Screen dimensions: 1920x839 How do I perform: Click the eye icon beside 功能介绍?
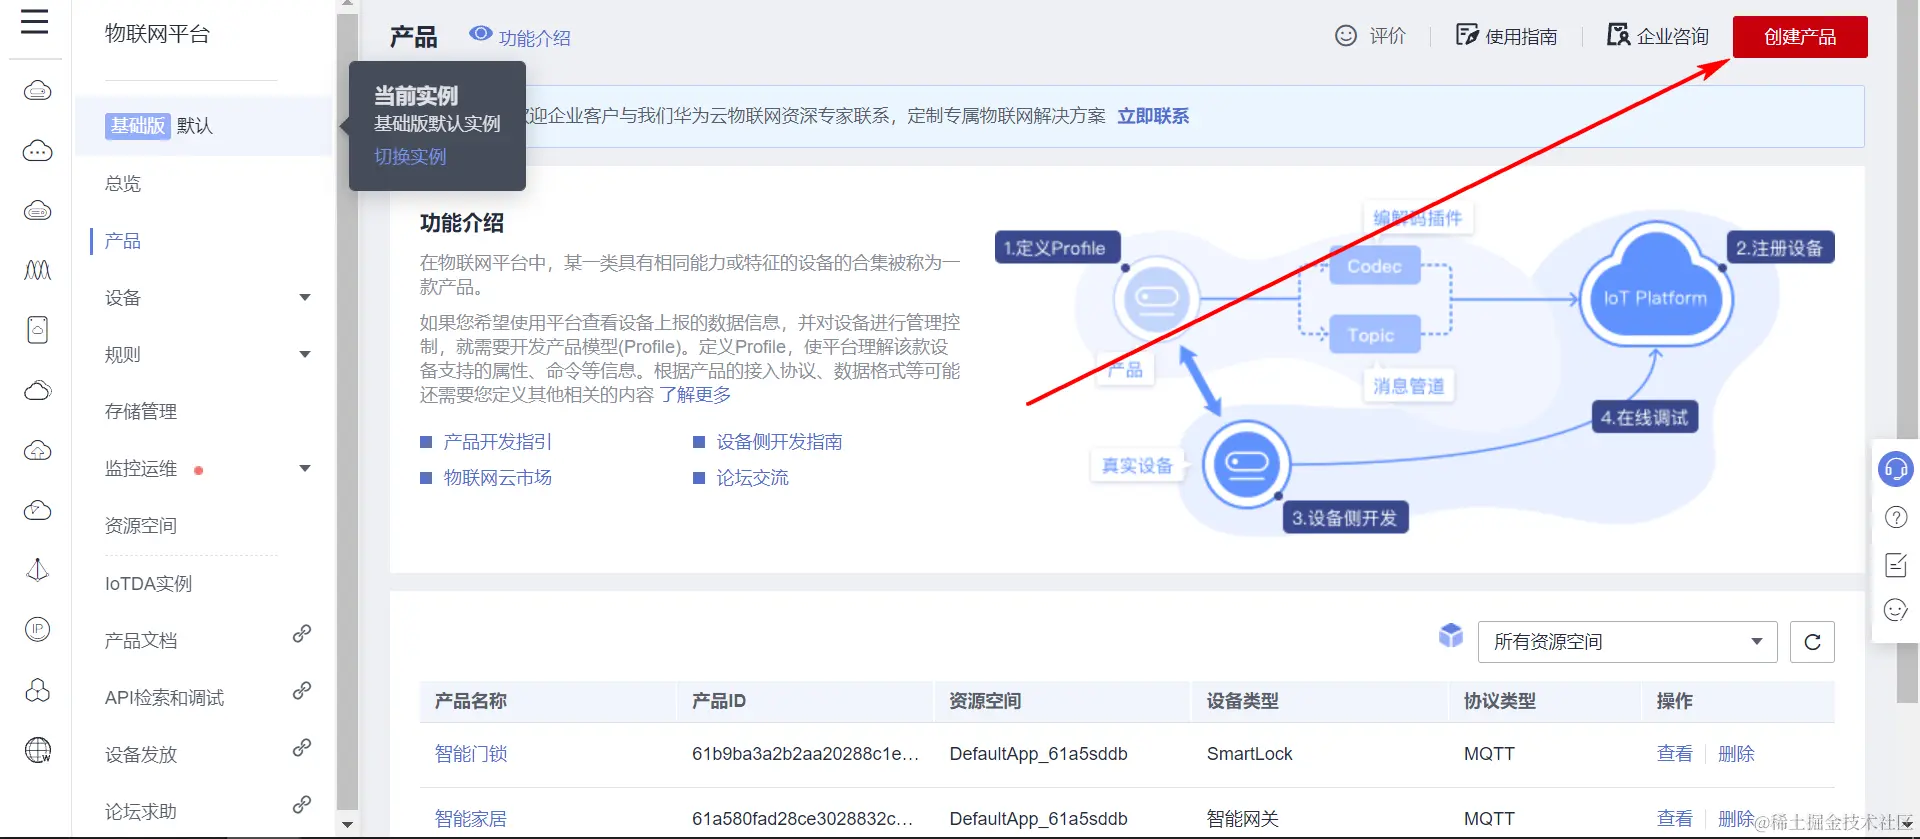coord(481,34)
